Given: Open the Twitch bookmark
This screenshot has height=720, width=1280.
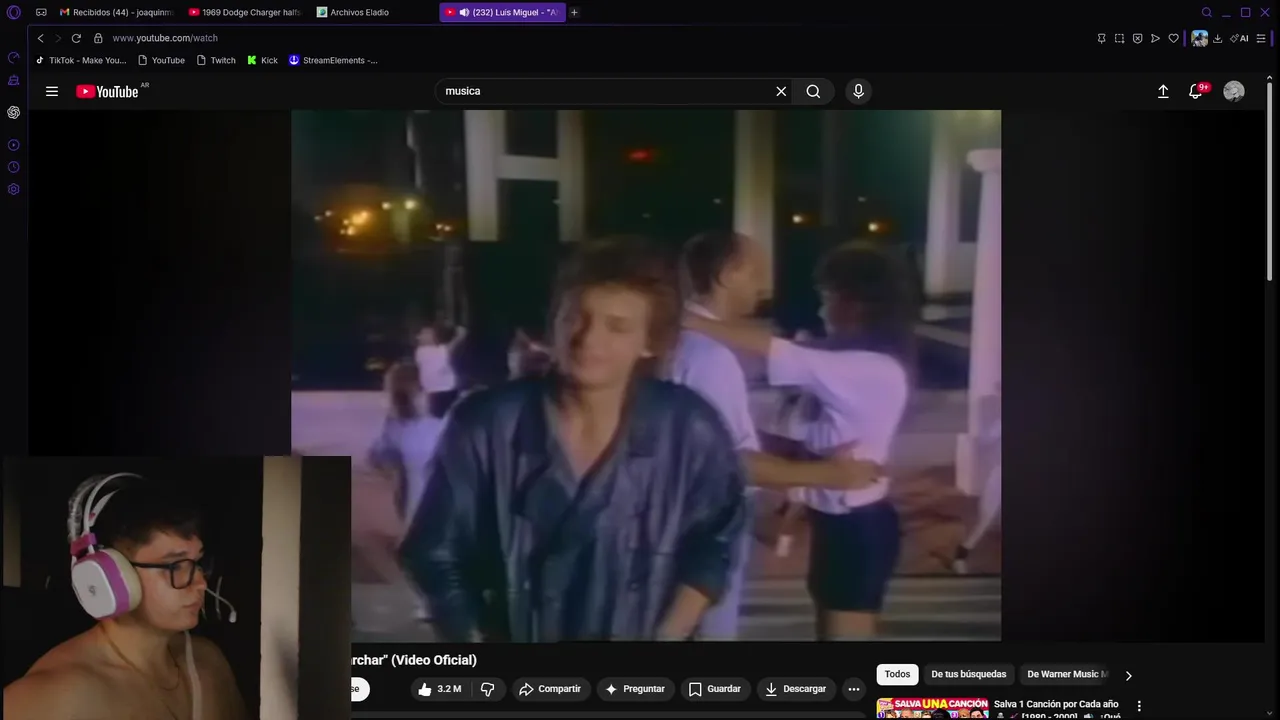Looking at the screenshot, I should (x=216, y=60).
